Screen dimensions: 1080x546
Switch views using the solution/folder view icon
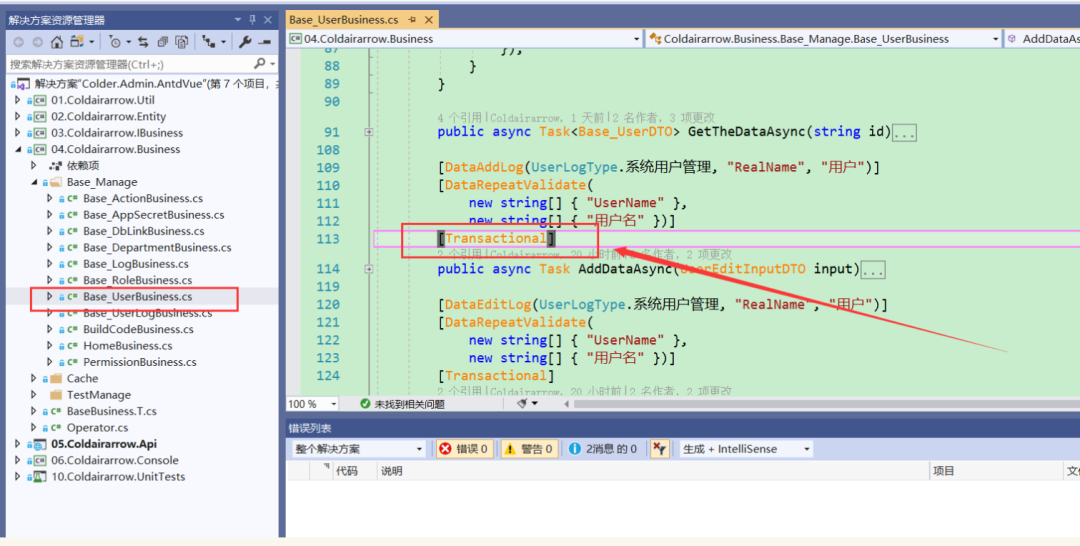(76, 42)
